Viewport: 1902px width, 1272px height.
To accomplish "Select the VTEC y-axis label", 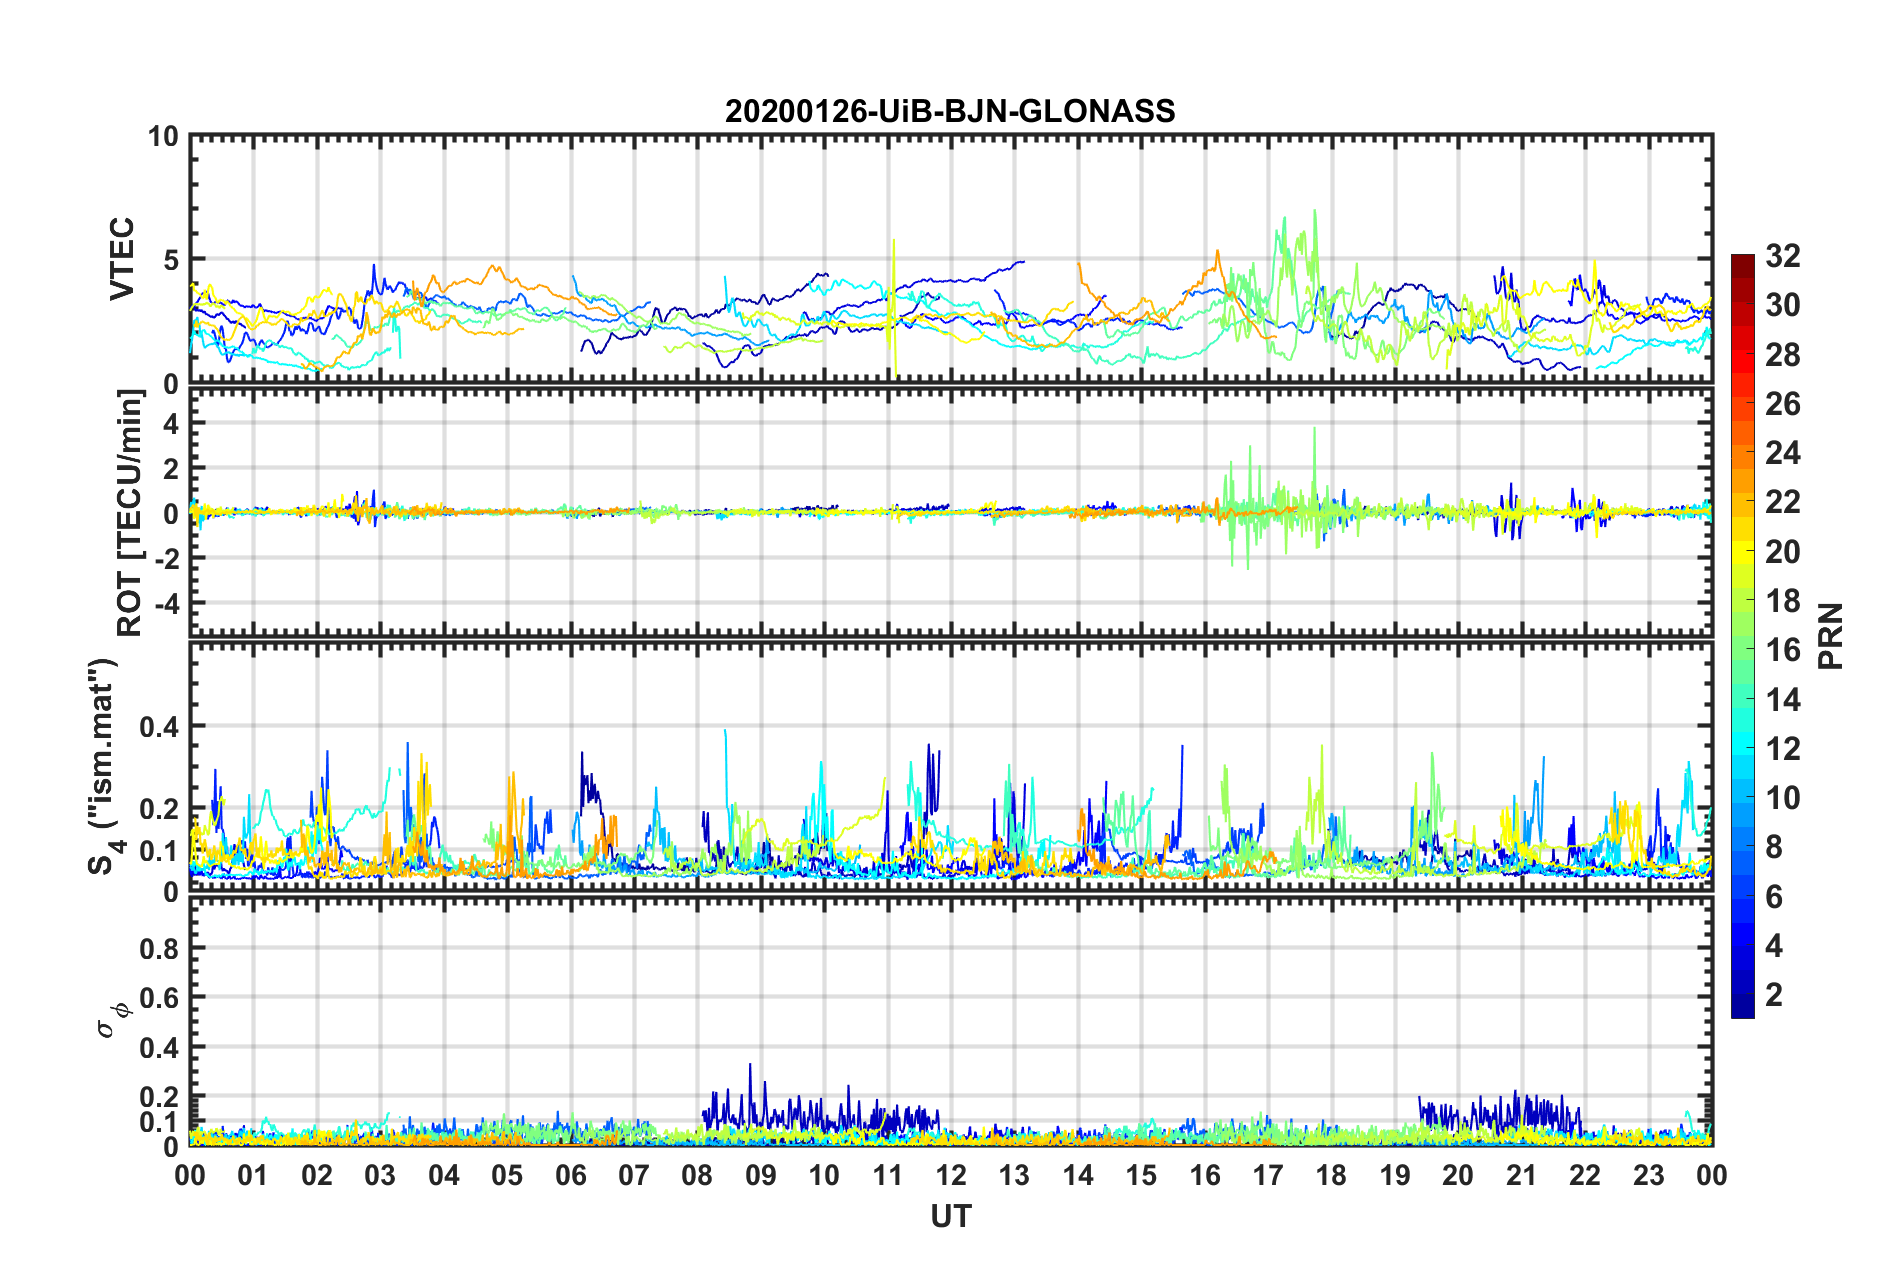I will (122, 259).
